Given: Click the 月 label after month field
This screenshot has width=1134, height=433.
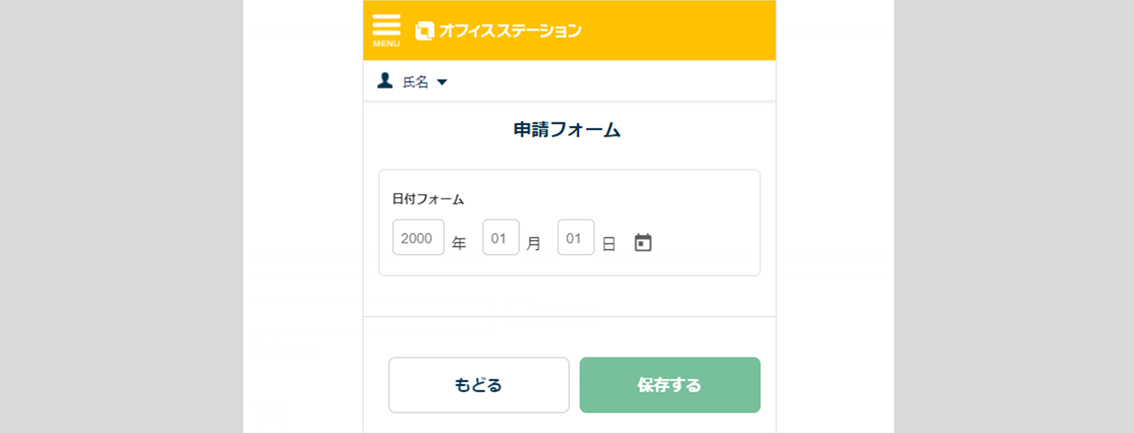Looking at the screenshot, I should coord(534,243).
